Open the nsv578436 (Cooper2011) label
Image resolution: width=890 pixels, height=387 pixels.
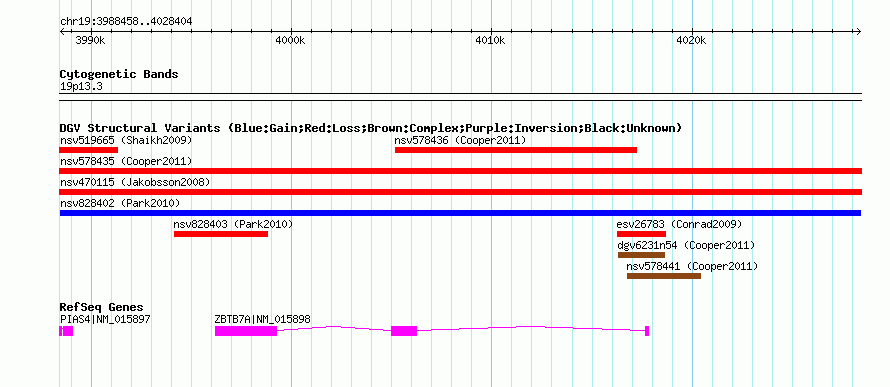pos(460,140)
